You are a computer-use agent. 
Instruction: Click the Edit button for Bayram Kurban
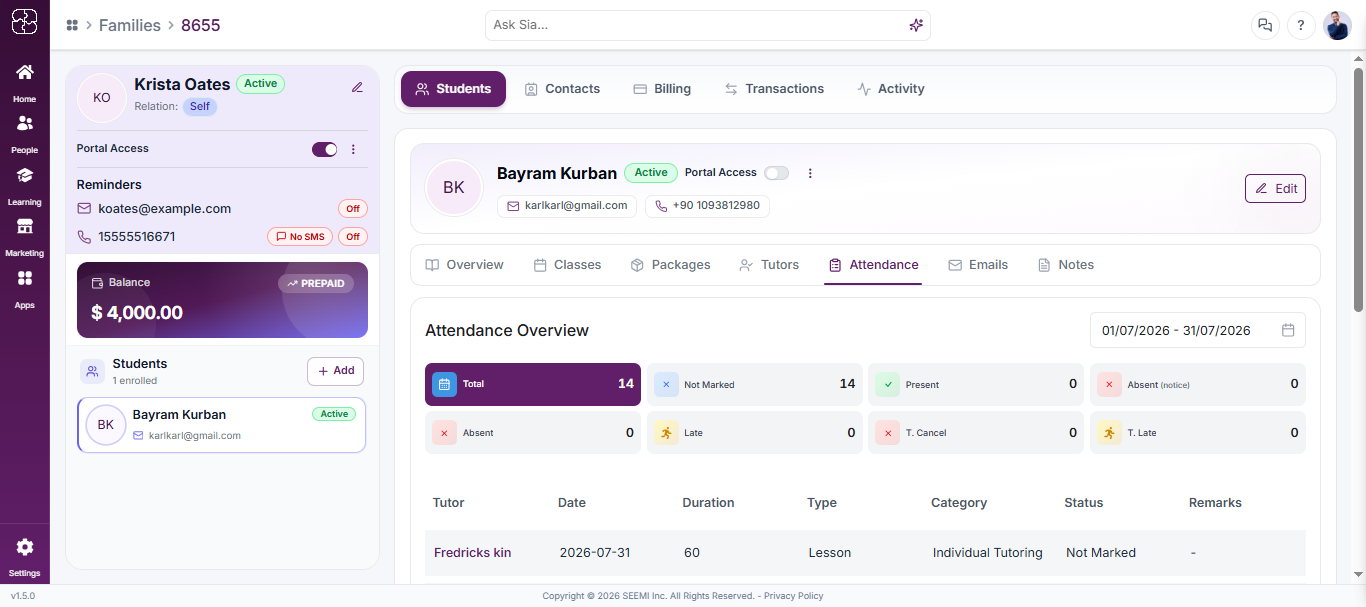1275,188
